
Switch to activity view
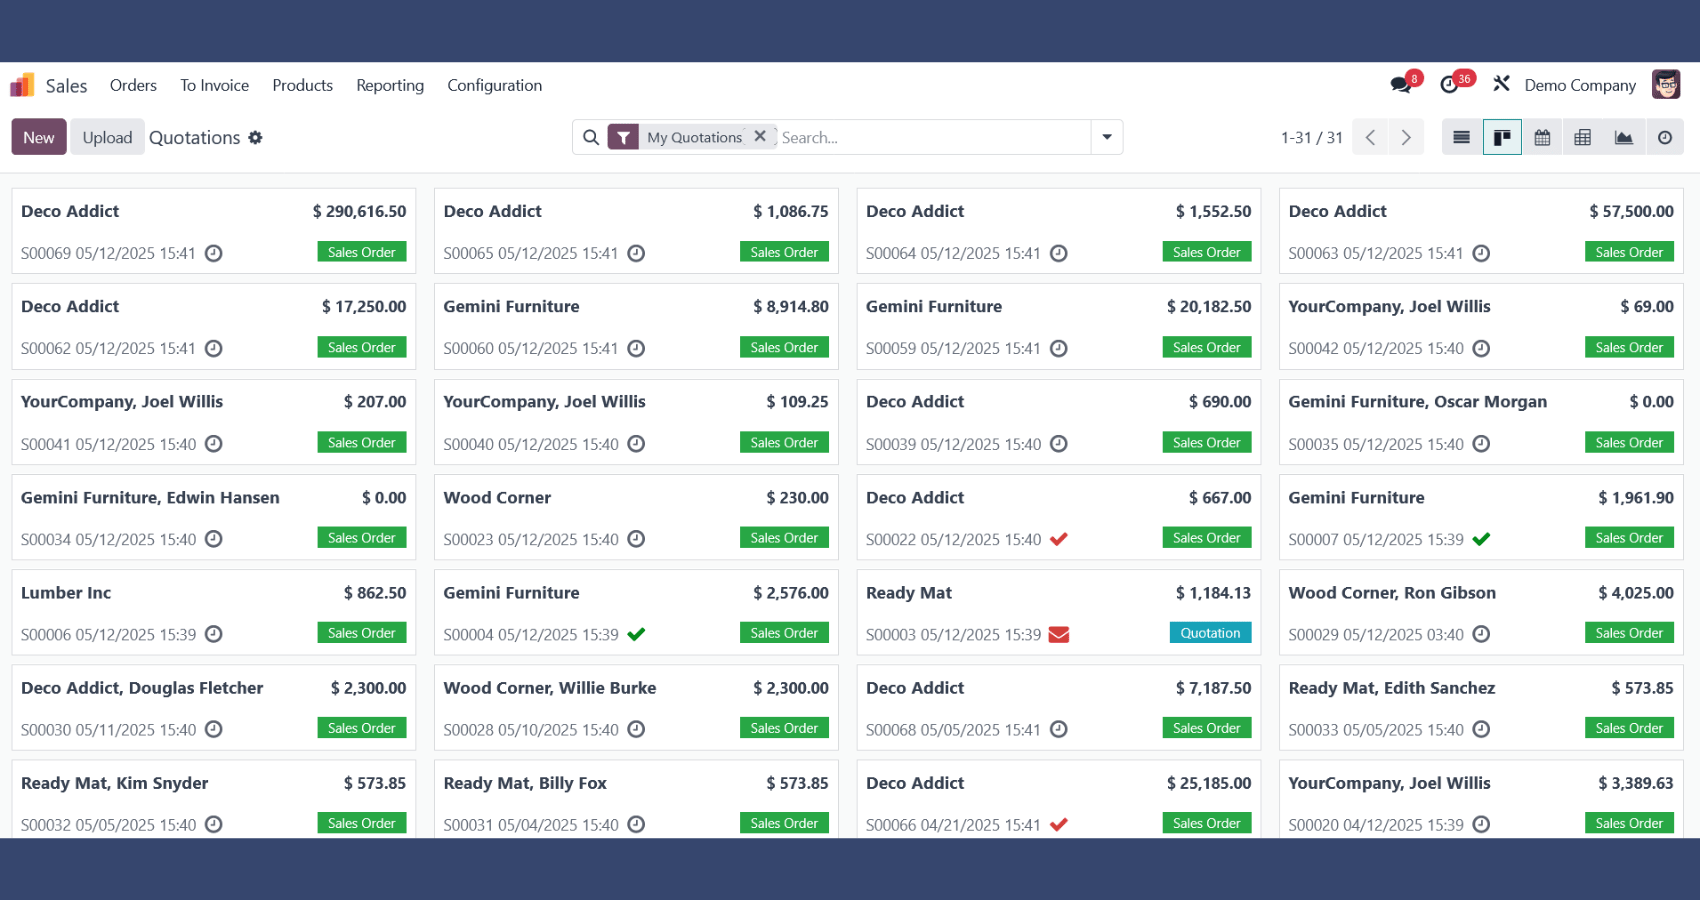click(1664, 137)
